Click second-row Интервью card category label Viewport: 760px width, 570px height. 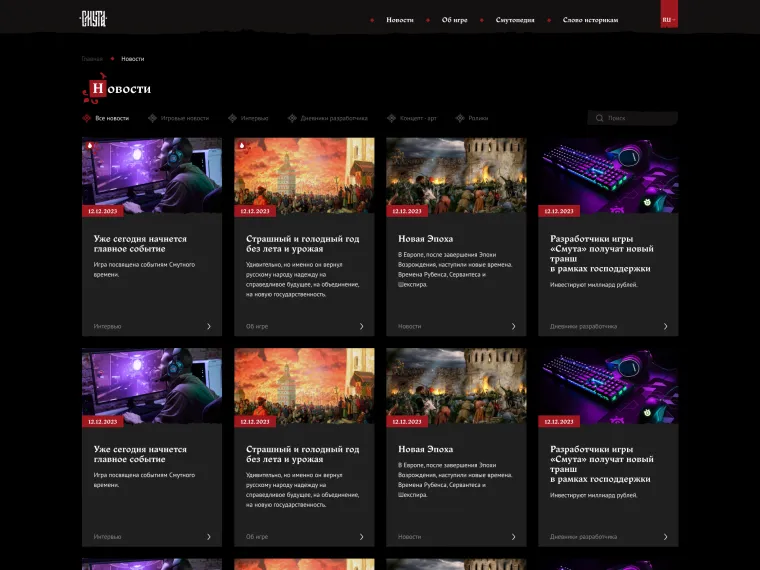[107, 537]
